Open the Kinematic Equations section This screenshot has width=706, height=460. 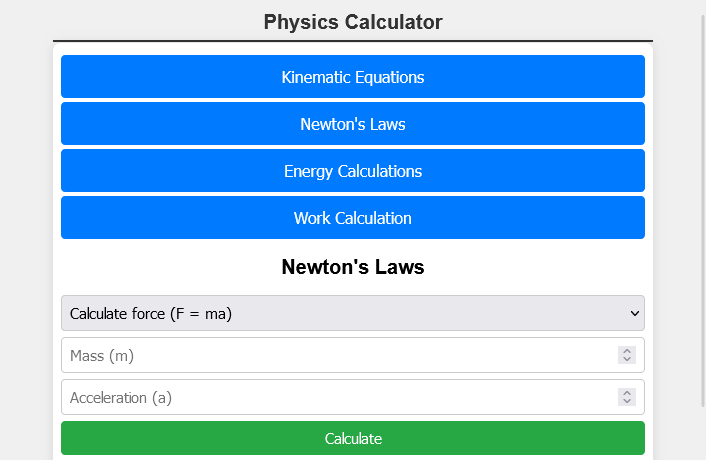pyautogui.click(x=352, y=77)
